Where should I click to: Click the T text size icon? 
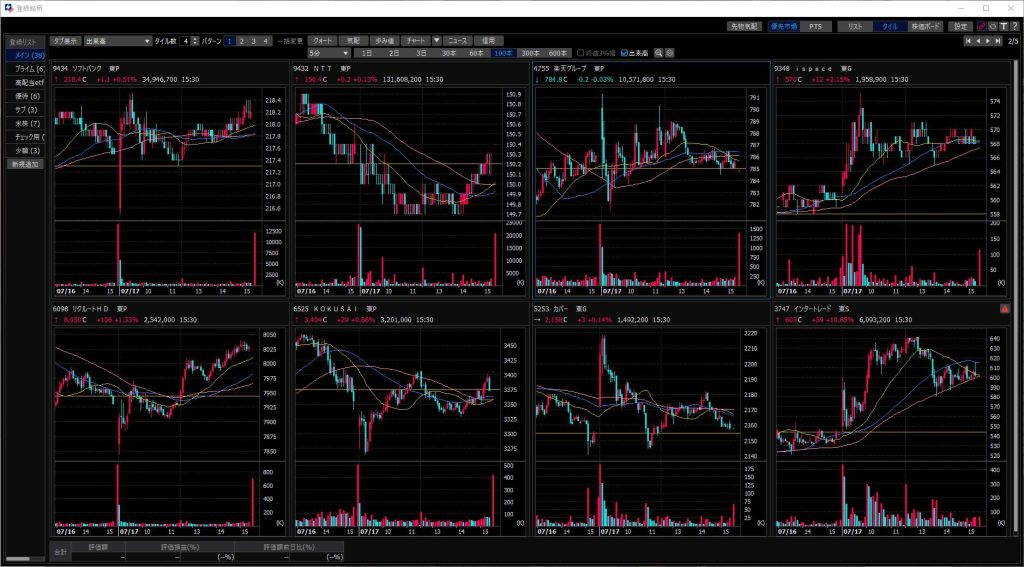(x=1003, y=26)
